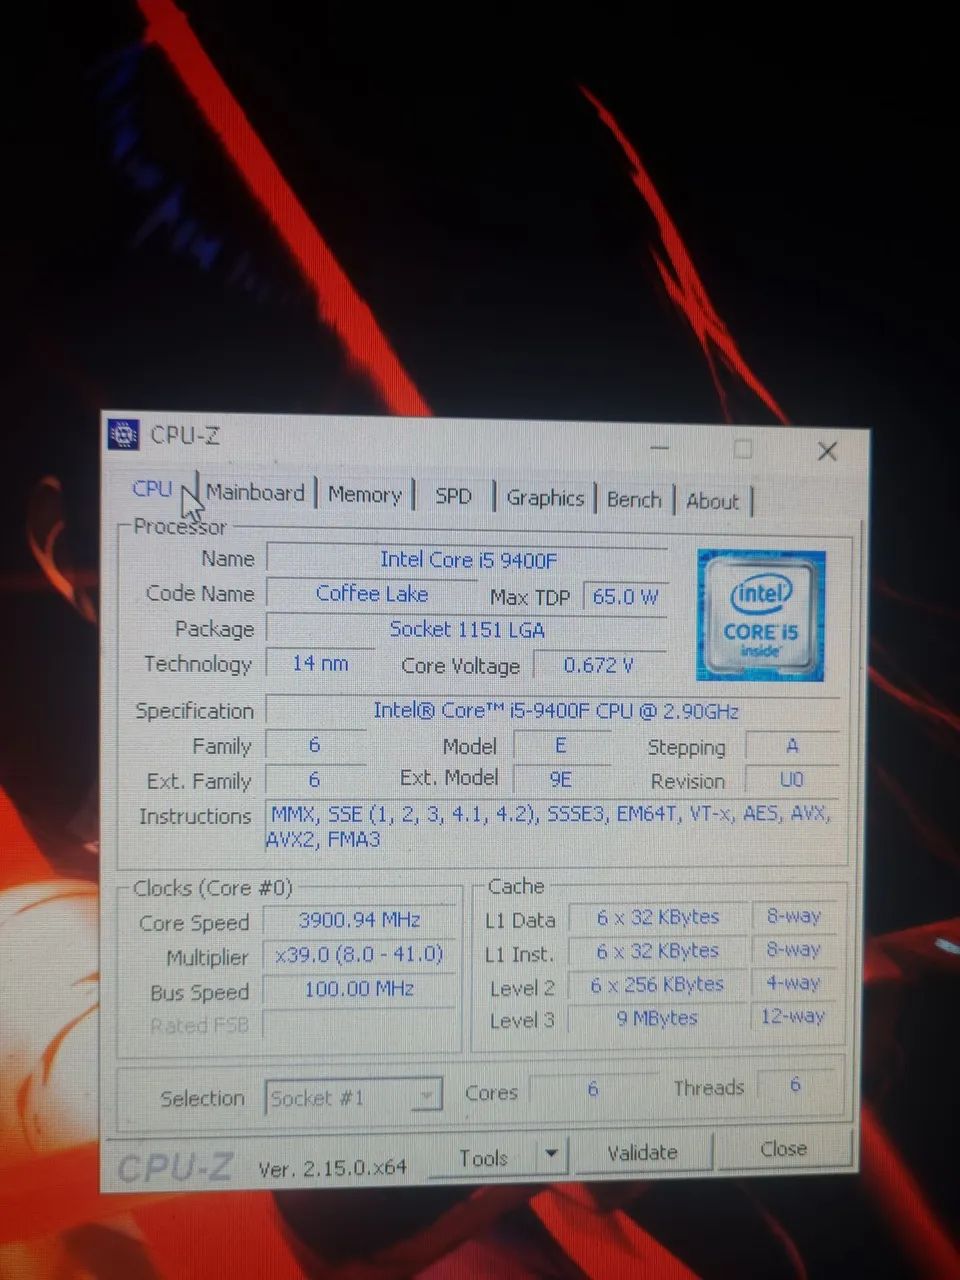Switch to the SPD tab
The height and width of the screenshot is (1280, 960).
click(453, 496)
